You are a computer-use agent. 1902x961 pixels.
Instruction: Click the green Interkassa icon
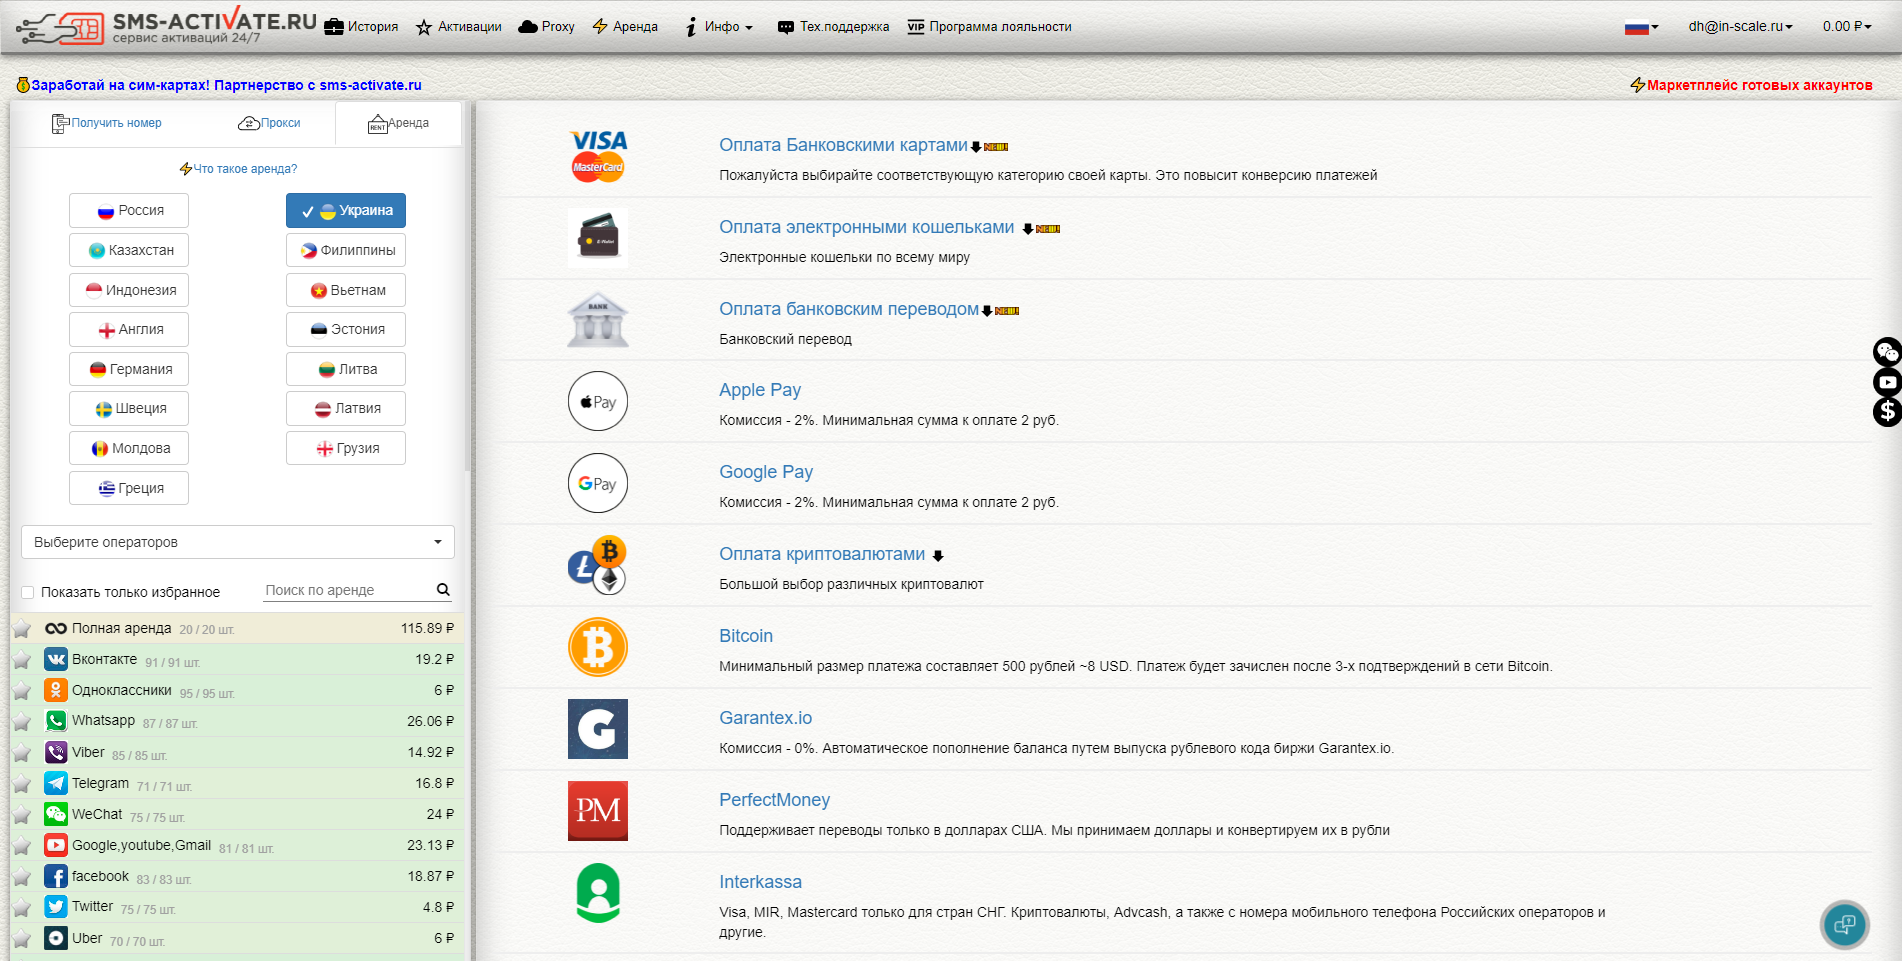(x=598, y=893)
